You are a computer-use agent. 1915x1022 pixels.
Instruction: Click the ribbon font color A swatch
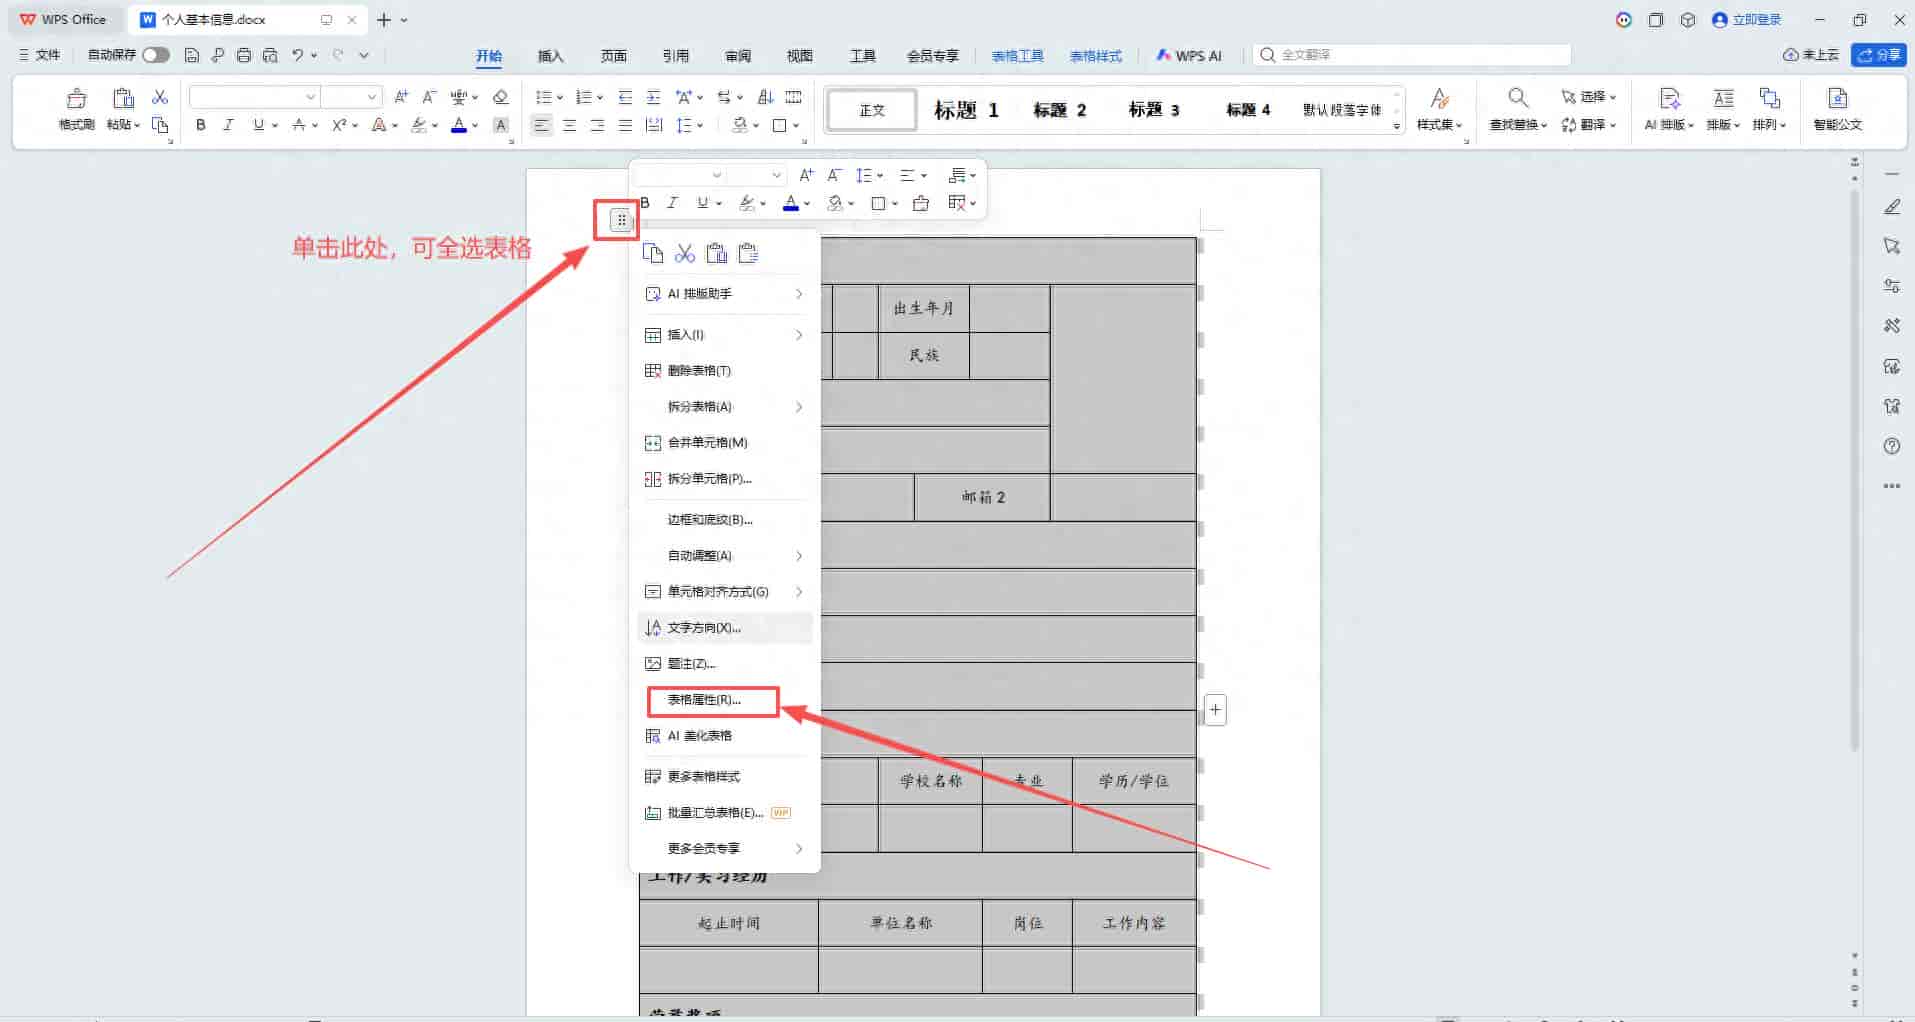[x=459, y=125]
